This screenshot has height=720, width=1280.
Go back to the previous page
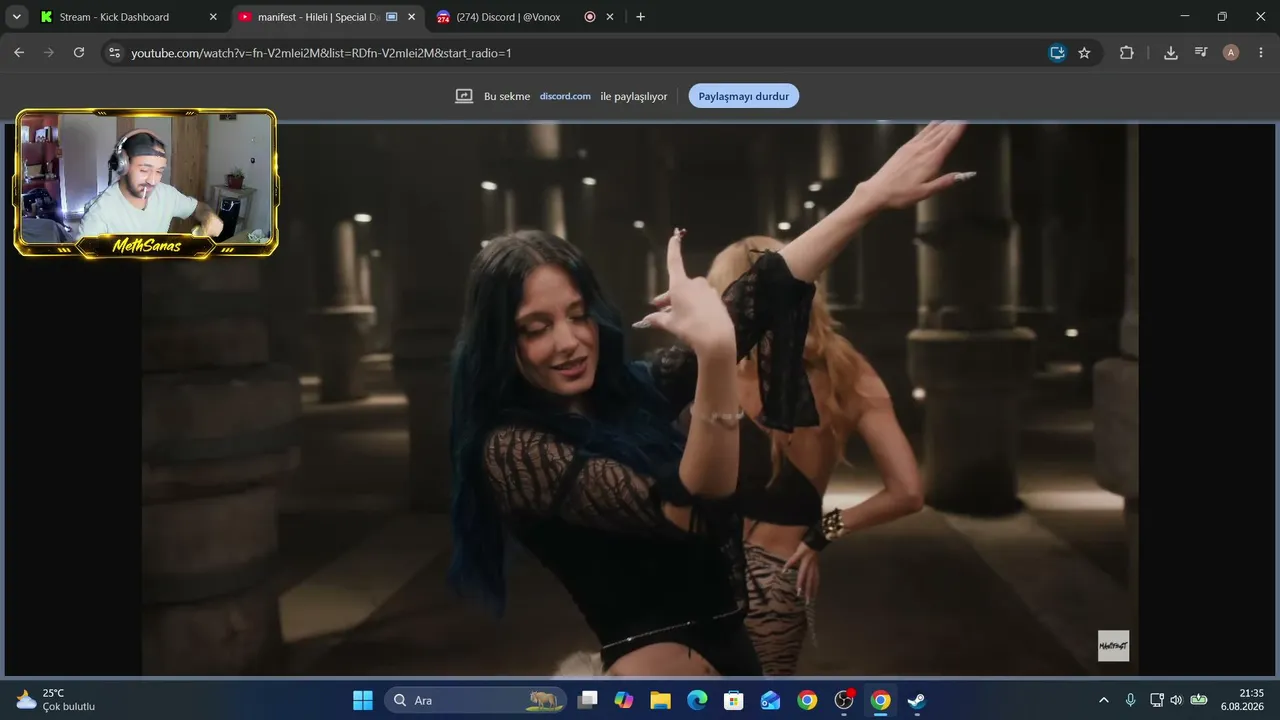pyautogui.click(x=19, y=53)
